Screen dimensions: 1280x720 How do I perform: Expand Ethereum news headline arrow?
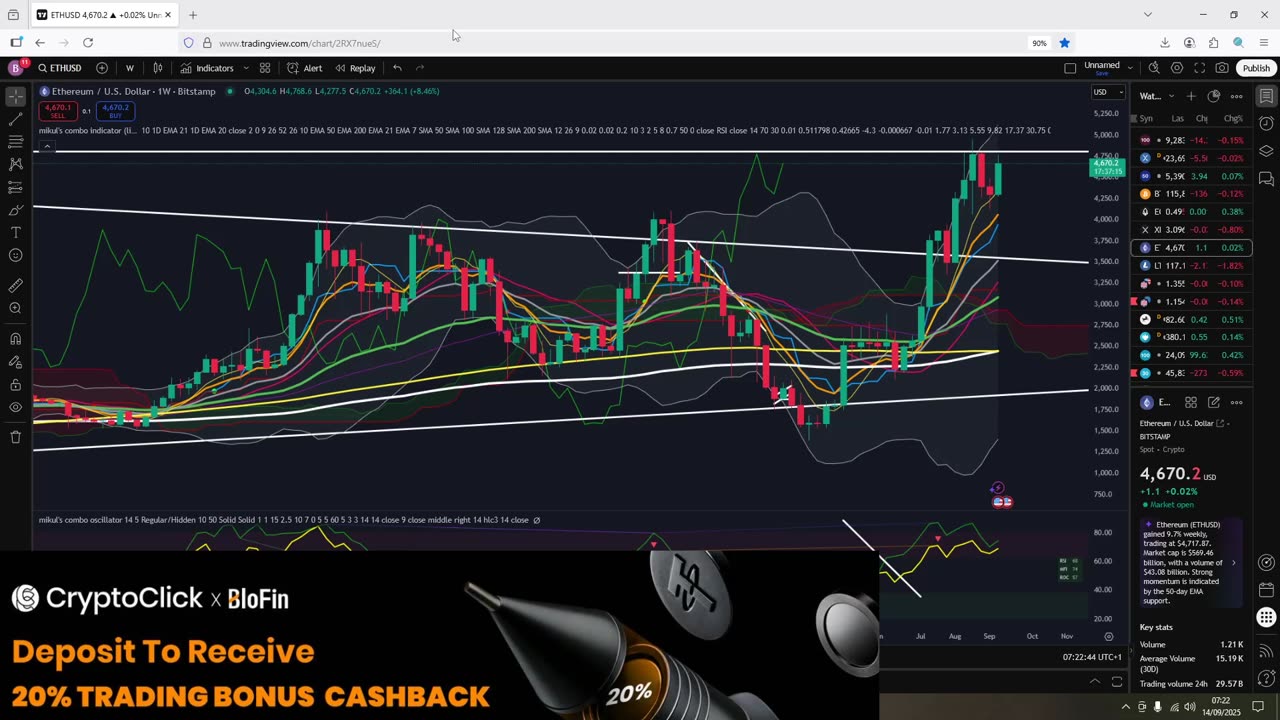[1233, 562]
